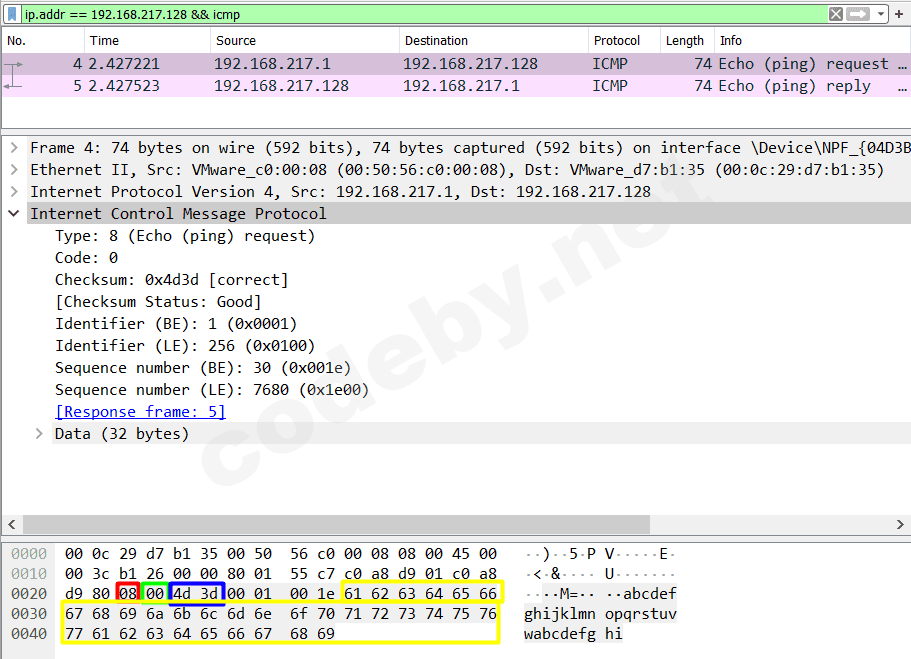911x659 pixels.
Task: Select the Code: 0 field
Action: click(87, 257)
